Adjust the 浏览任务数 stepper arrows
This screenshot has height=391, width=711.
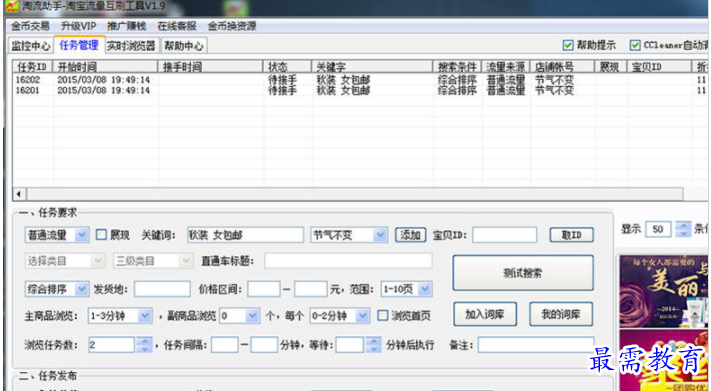coord(144,345)
